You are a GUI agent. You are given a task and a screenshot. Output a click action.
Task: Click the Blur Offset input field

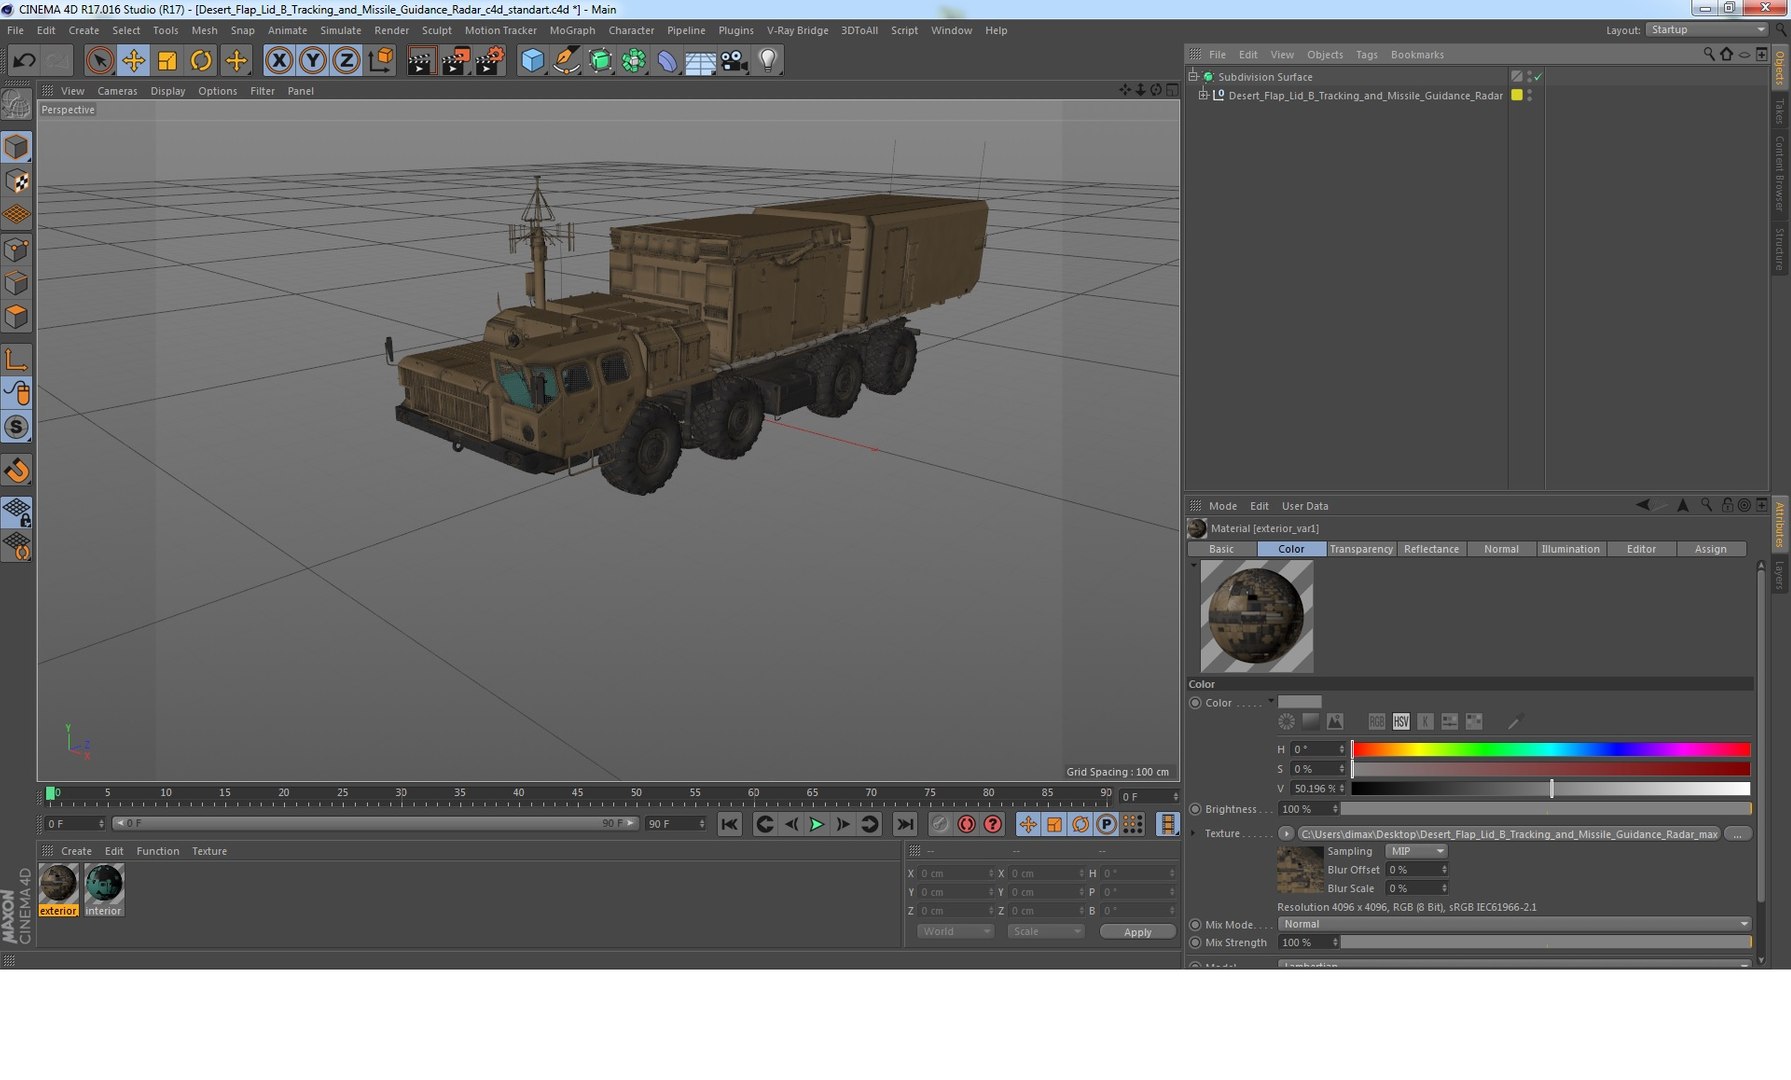tap(1416, 870)
